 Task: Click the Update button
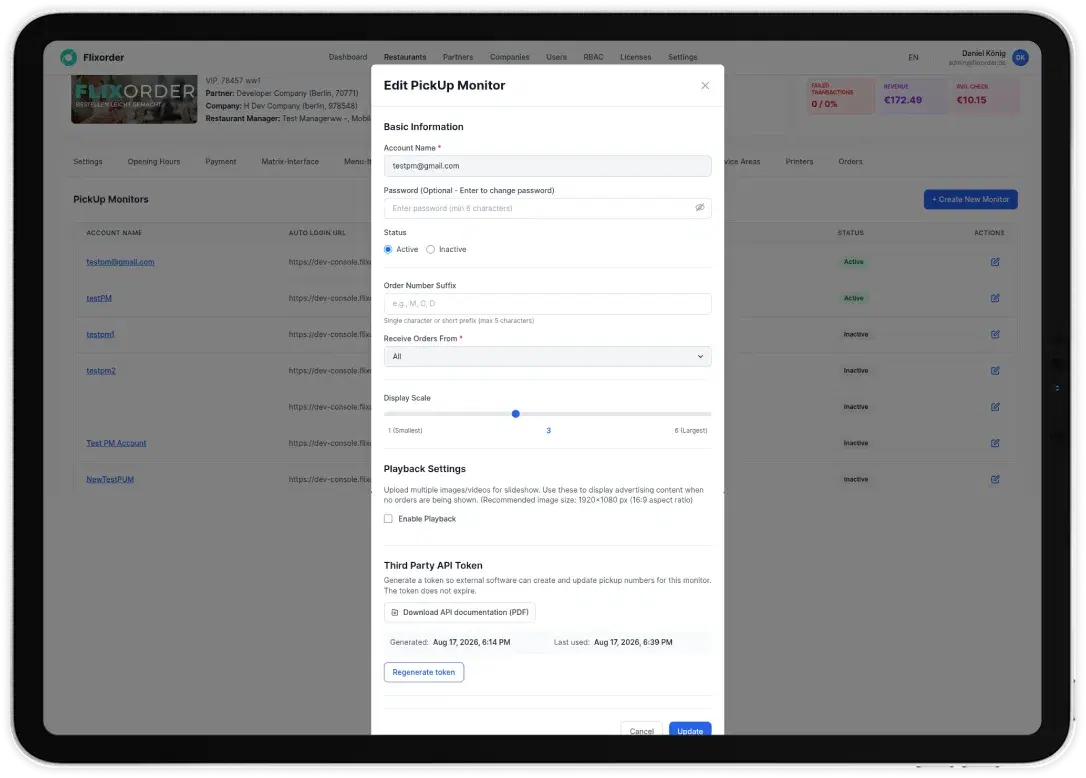click(690, 730)
